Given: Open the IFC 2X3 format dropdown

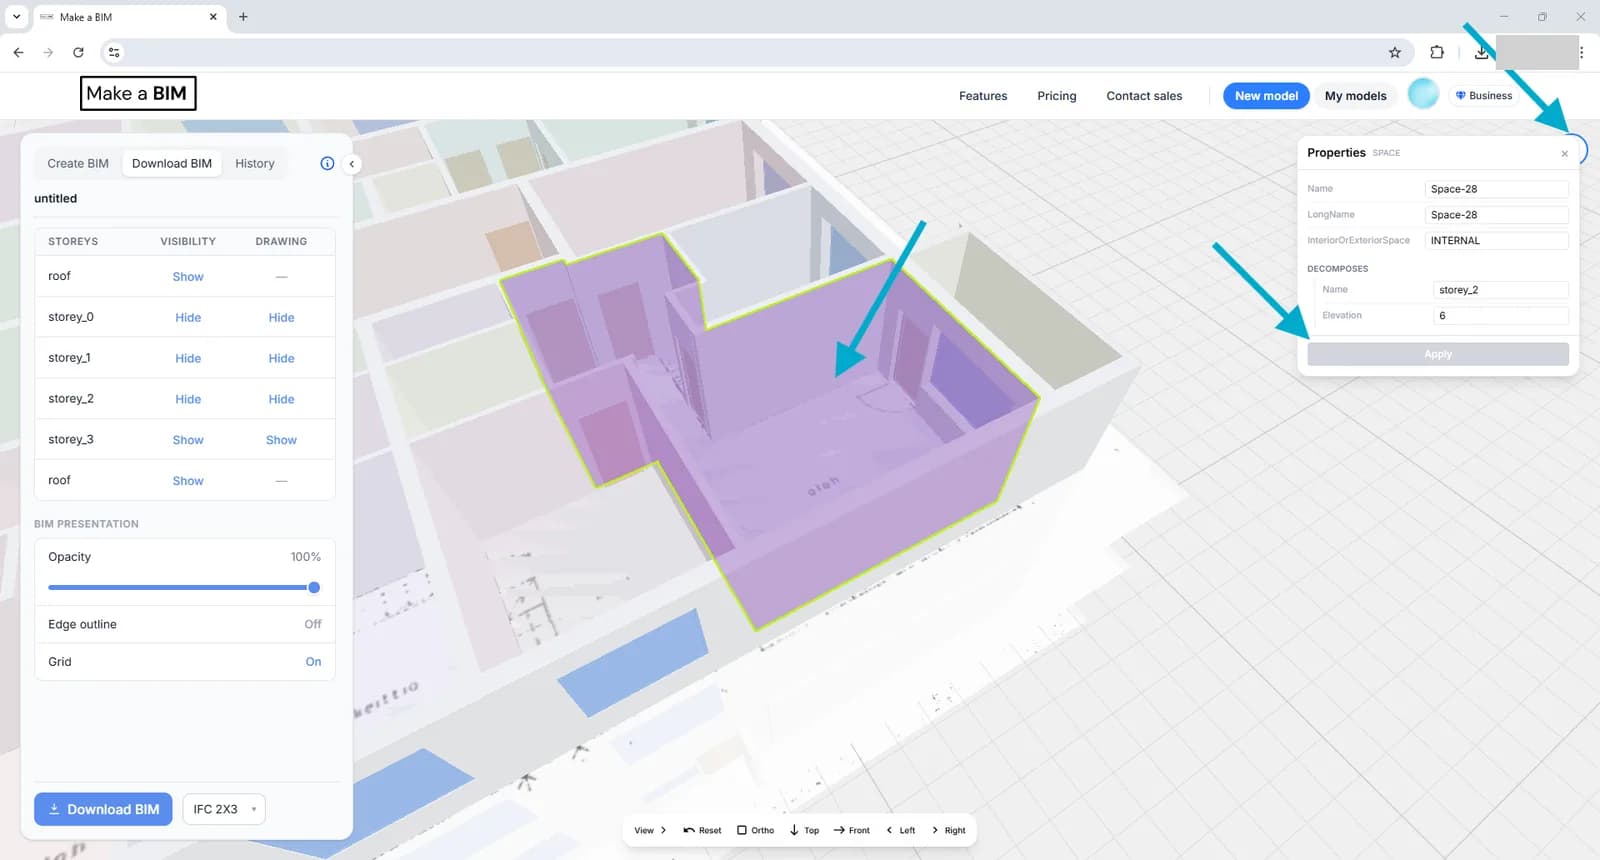Looking at the screenshot, I should [x=224, y=809].
